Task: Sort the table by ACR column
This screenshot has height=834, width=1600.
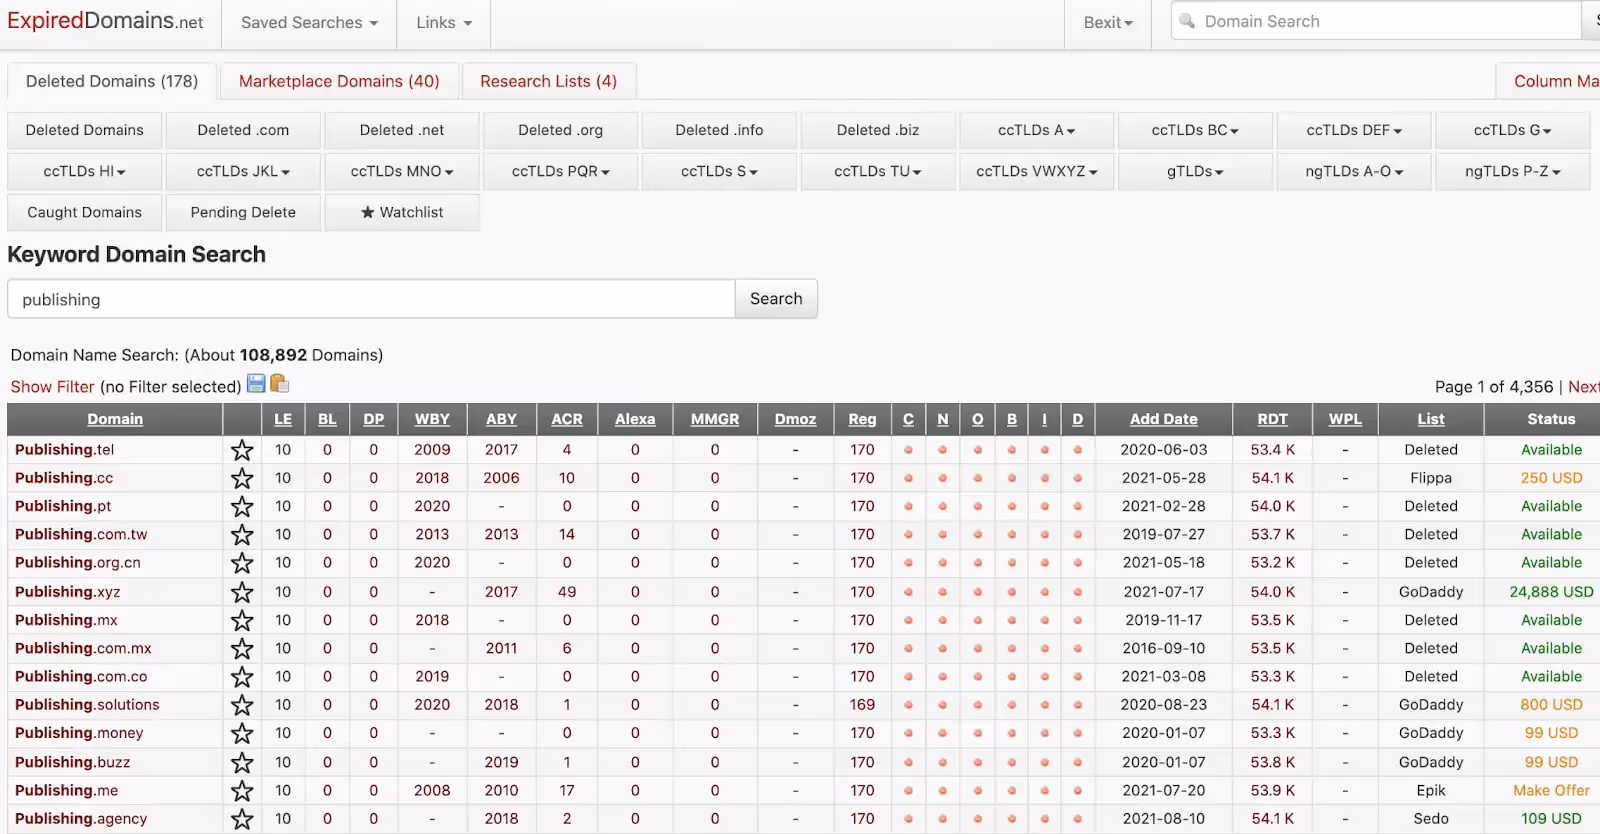Action: pos(567,419)
